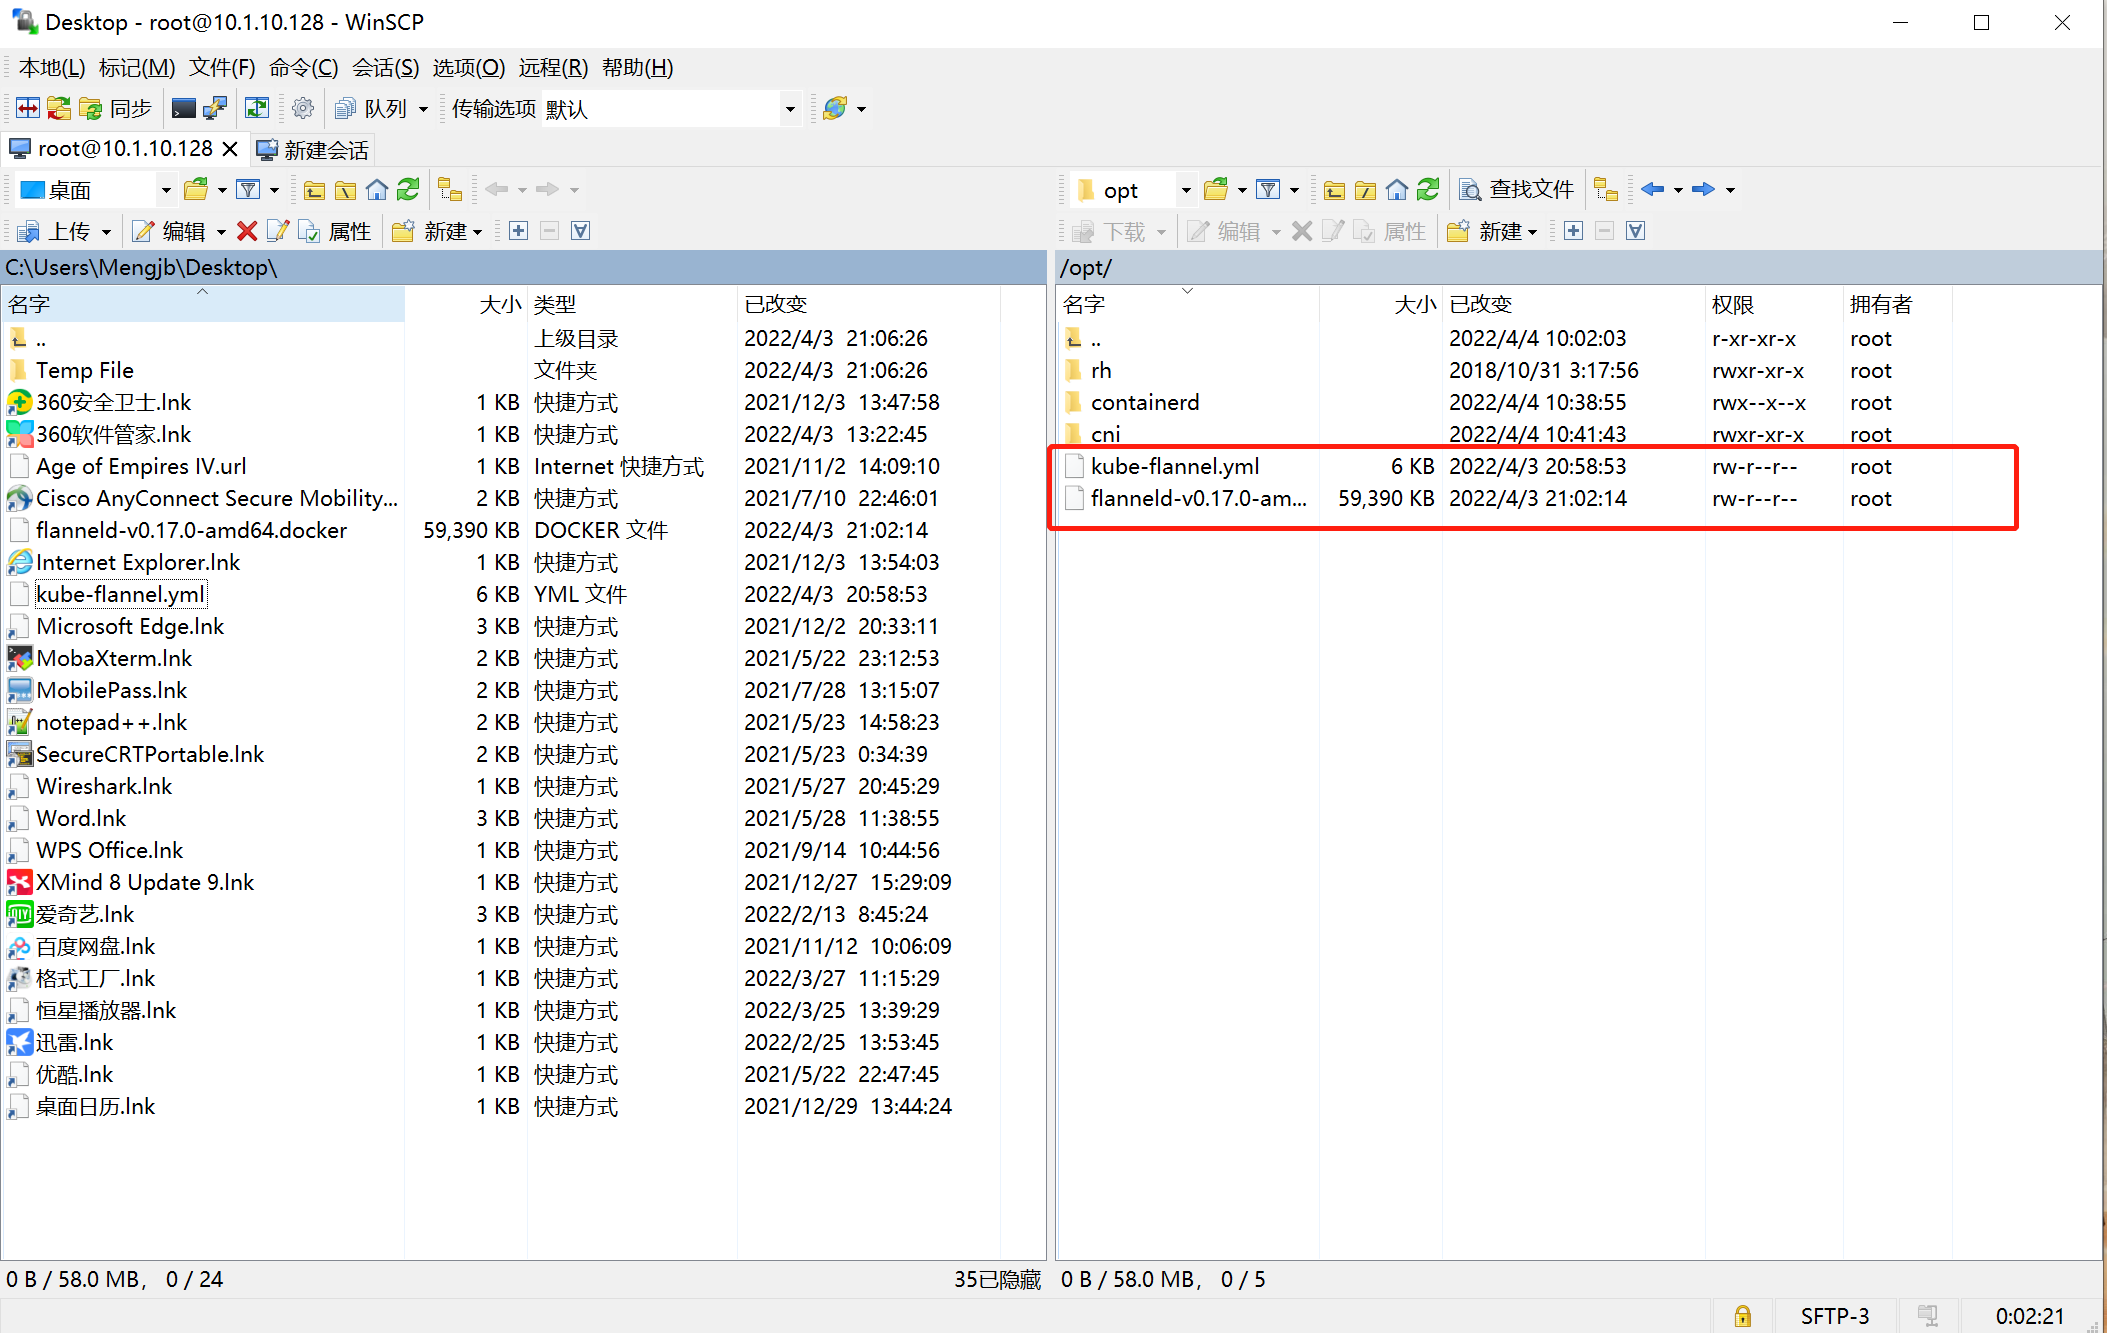Click local rename icon
The height and width of the screenshot is (1333, 2107).
click(277, 231)
